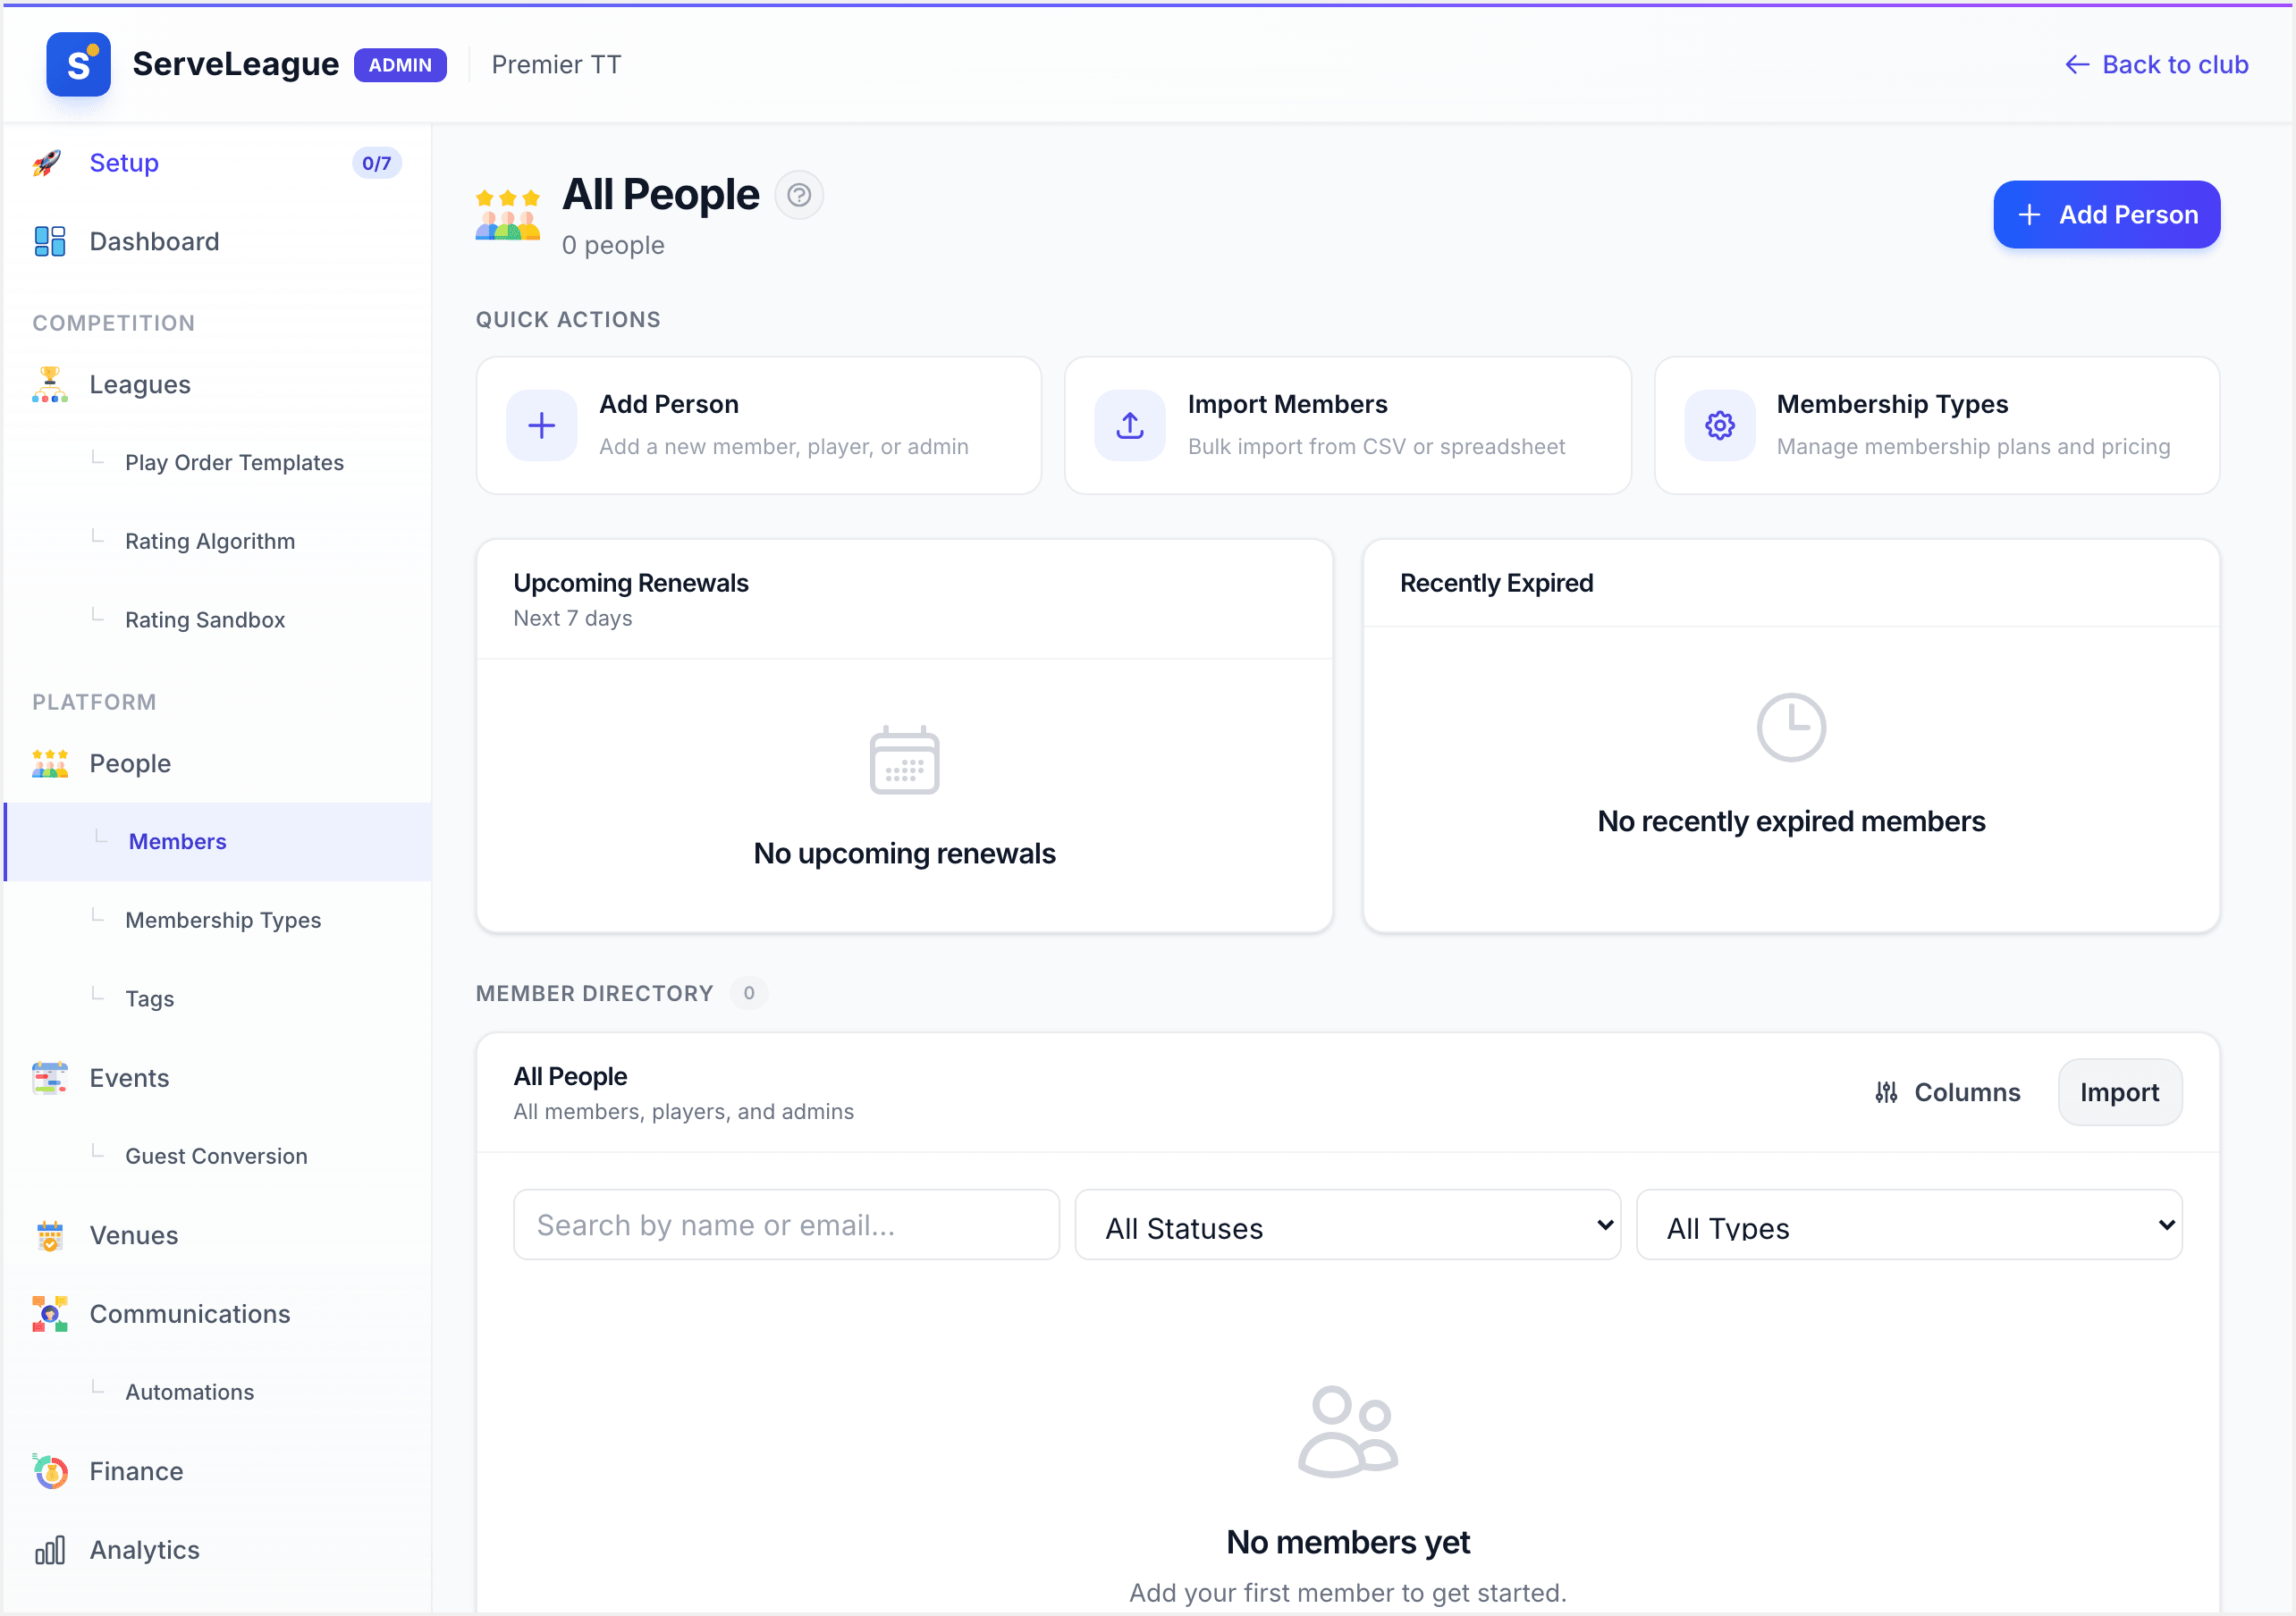
Task: Click the People sidebar icon
Action: (x=49, y=763)
